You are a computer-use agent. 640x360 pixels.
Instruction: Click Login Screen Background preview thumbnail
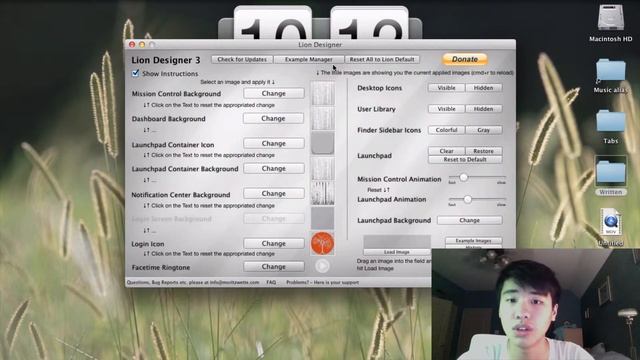pyautogui.click(x=322, y=218)
